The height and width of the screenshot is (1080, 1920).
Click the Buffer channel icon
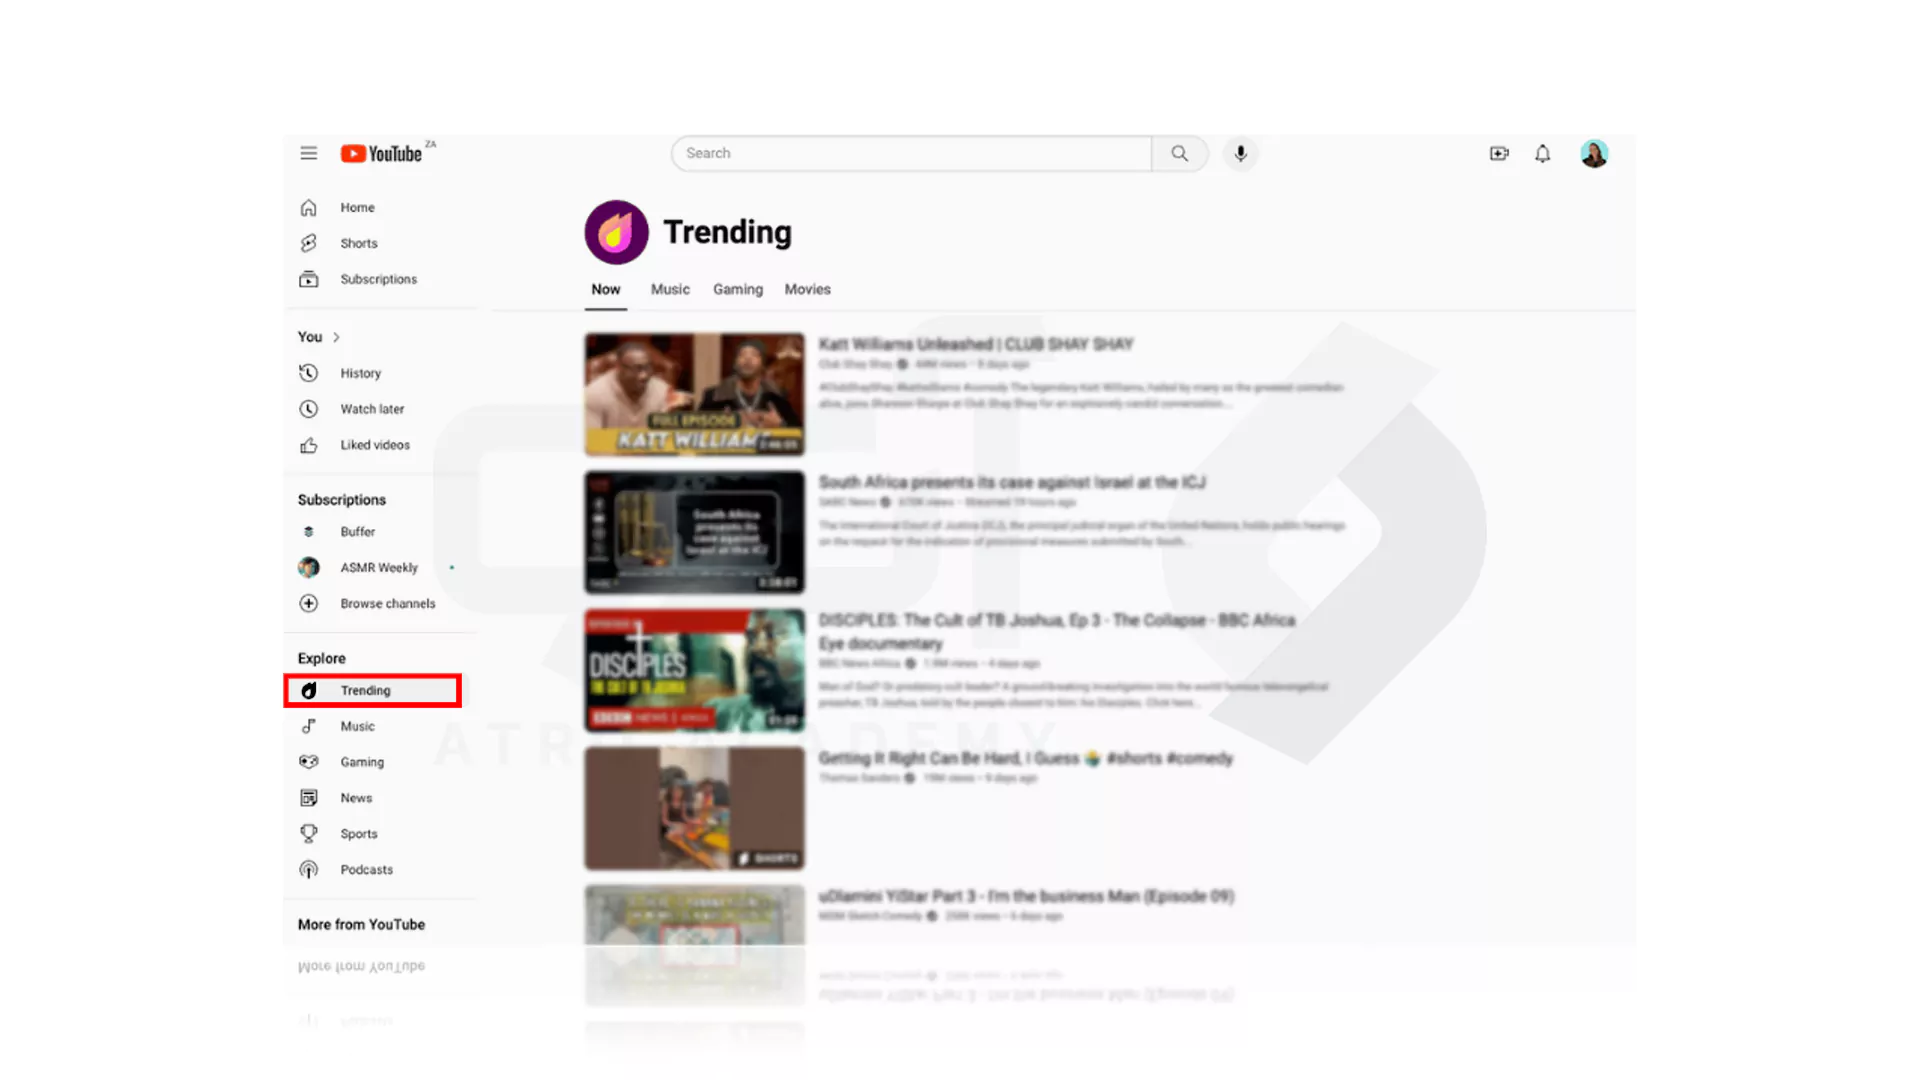(x=308, y=532)
